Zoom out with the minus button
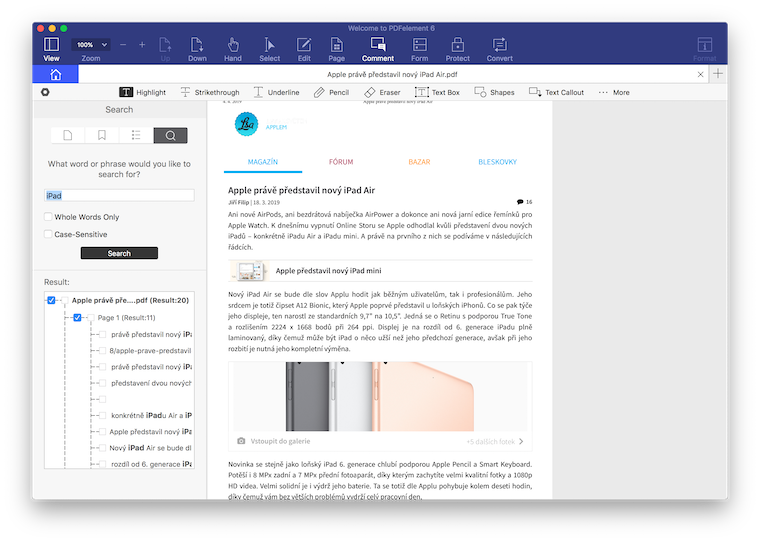Image resolution: width=760 pixels, height=542 pixels. pyautogui.click(x=123, y=45)
